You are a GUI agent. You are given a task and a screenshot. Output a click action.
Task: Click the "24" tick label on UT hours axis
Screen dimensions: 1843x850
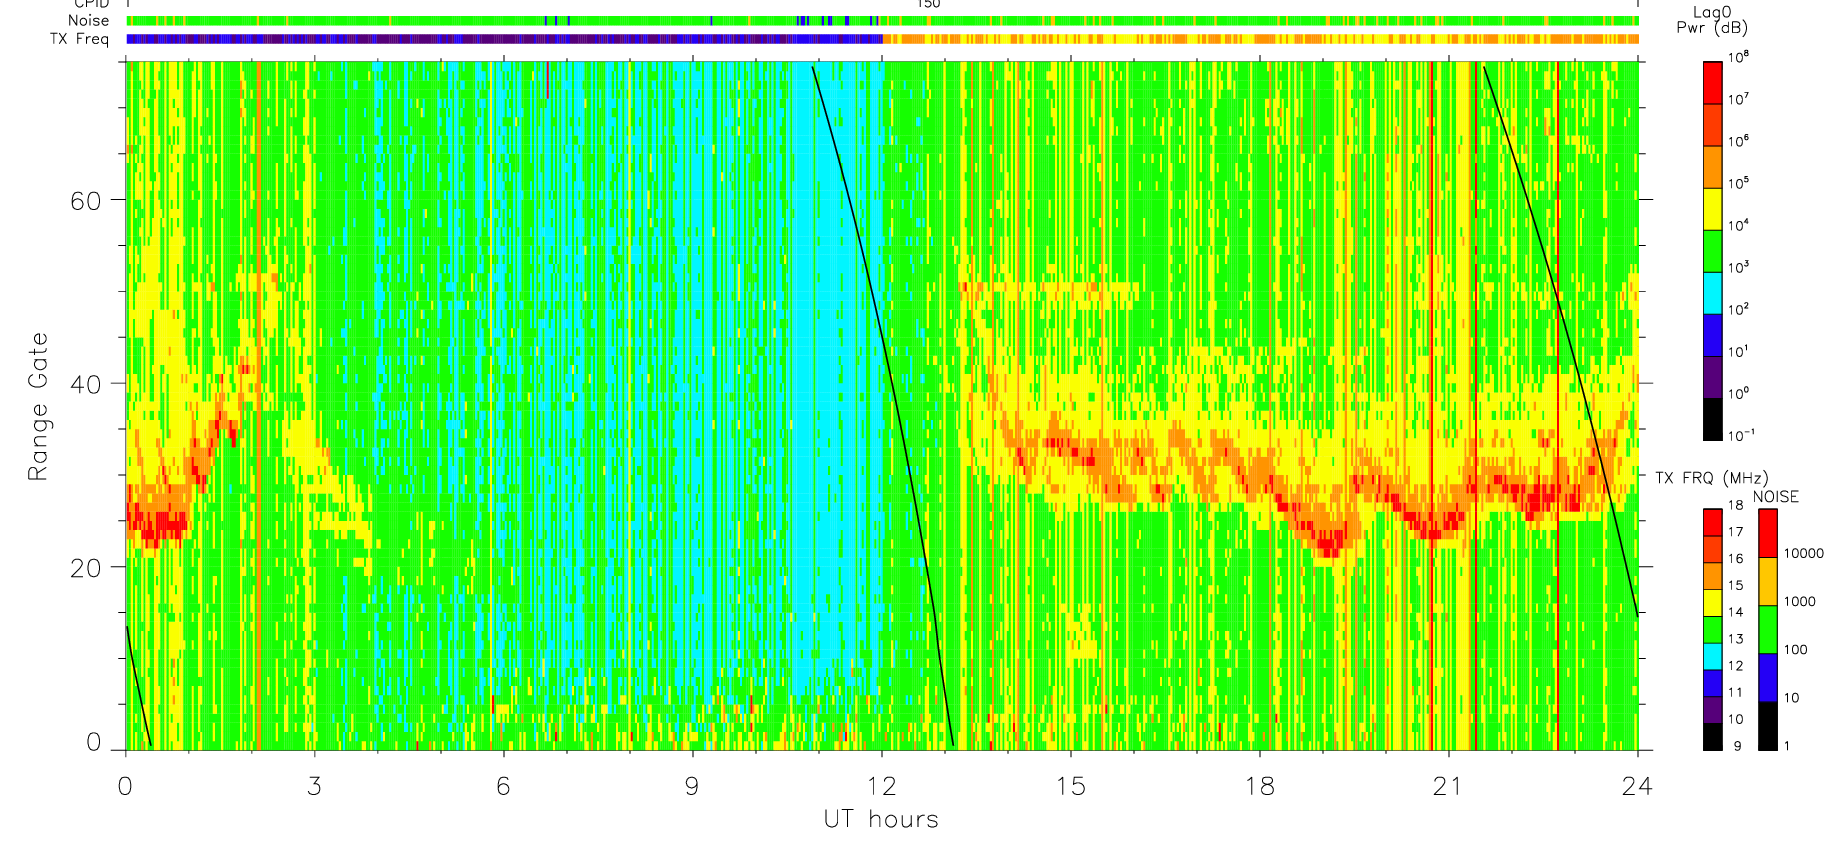pos(1636,787)
